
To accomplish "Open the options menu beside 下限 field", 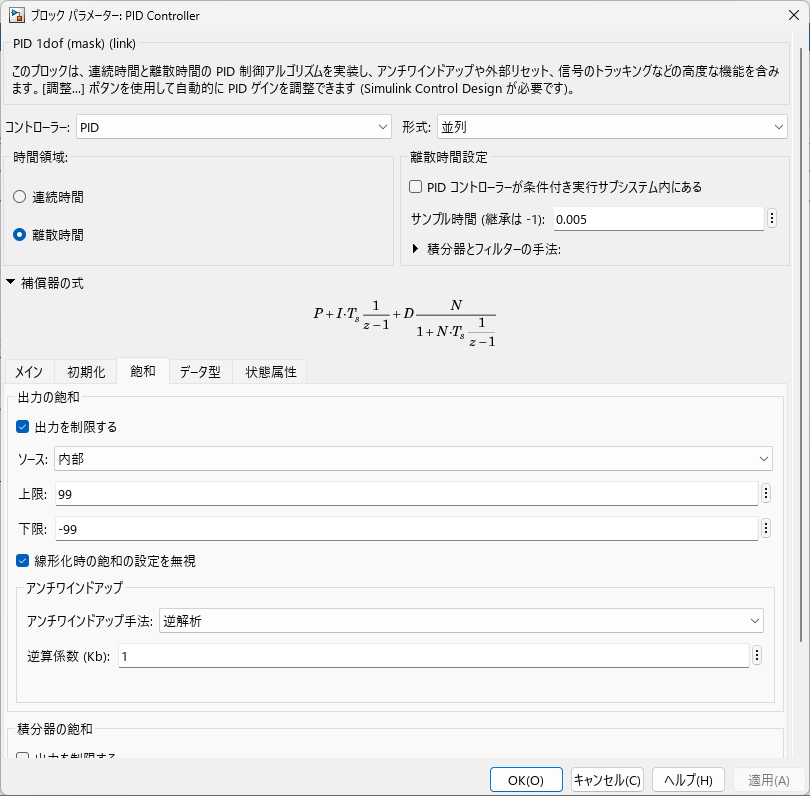I will pos(766,528).
